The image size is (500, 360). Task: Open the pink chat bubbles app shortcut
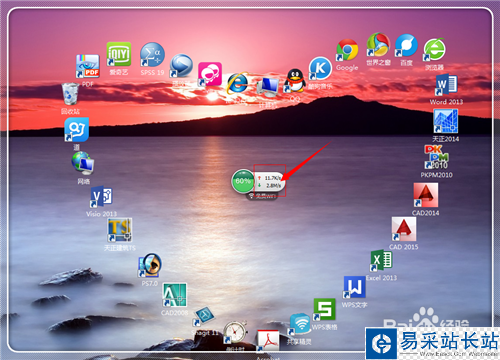210,74
